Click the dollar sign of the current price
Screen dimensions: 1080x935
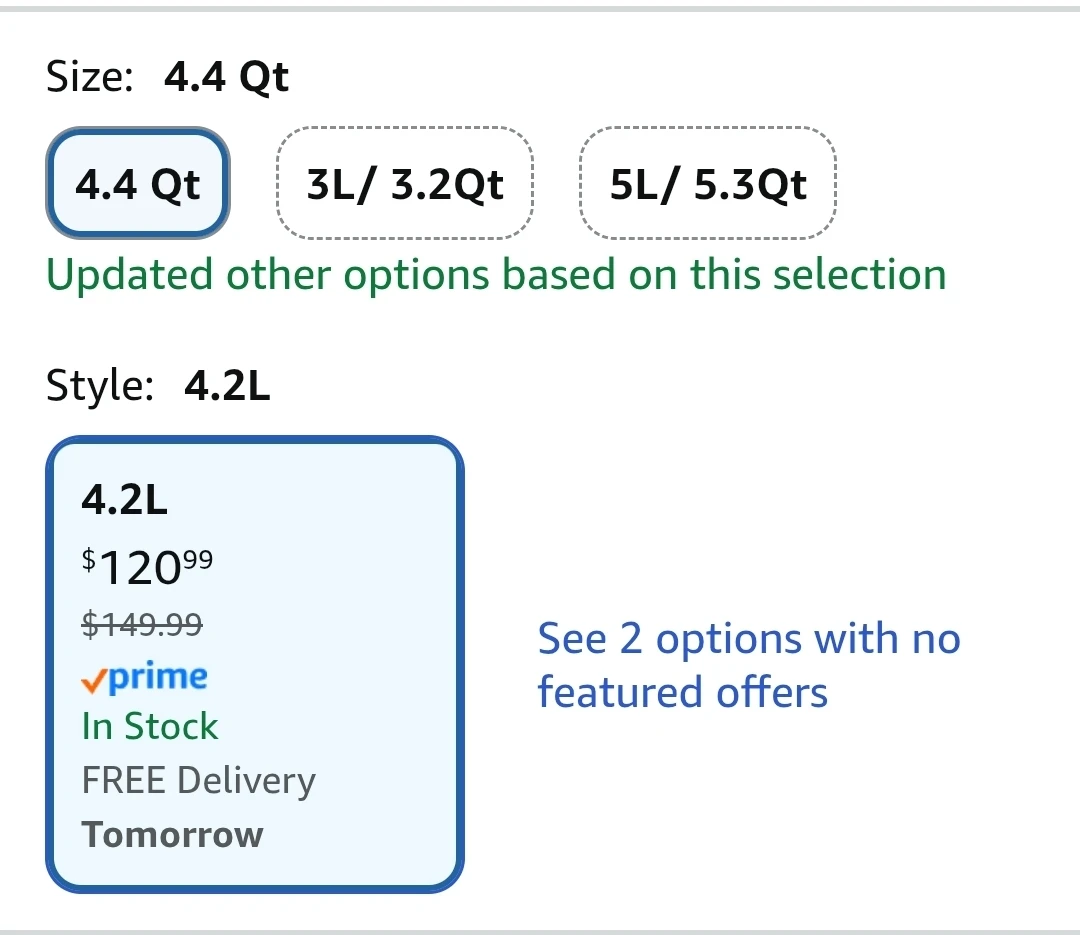tap(89, 560)
